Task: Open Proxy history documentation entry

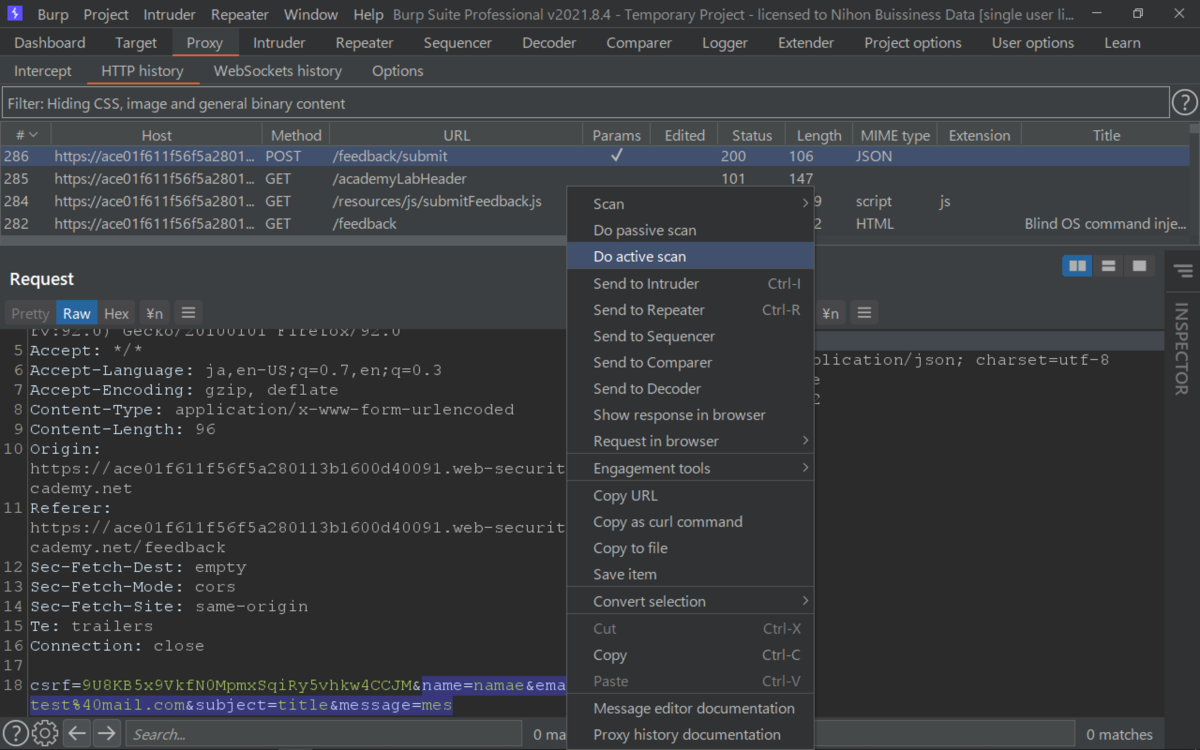Action: [x=690, y=734]
